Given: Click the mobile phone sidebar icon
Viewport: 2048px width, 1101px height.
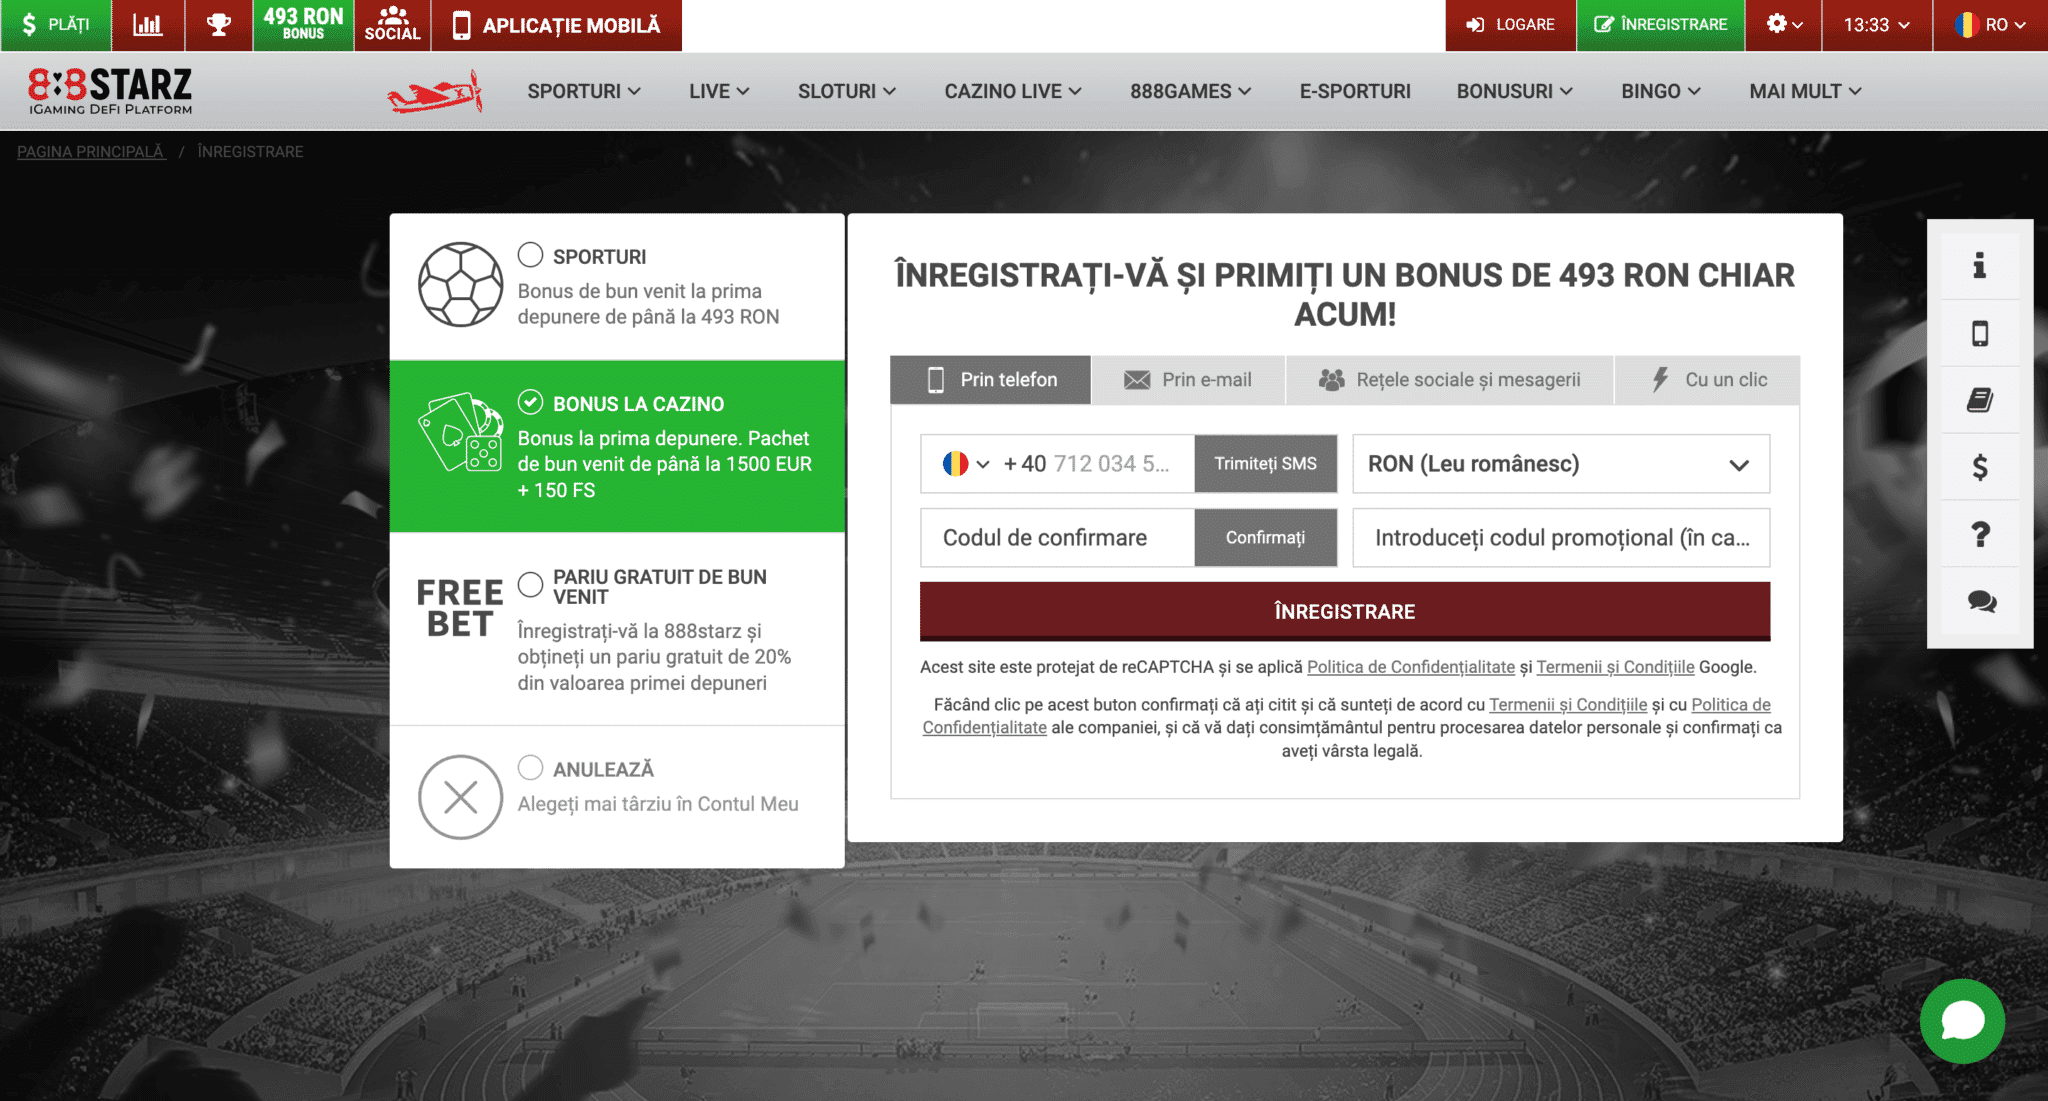Looking at the screenshot, I should click(x=1979, y=333).
